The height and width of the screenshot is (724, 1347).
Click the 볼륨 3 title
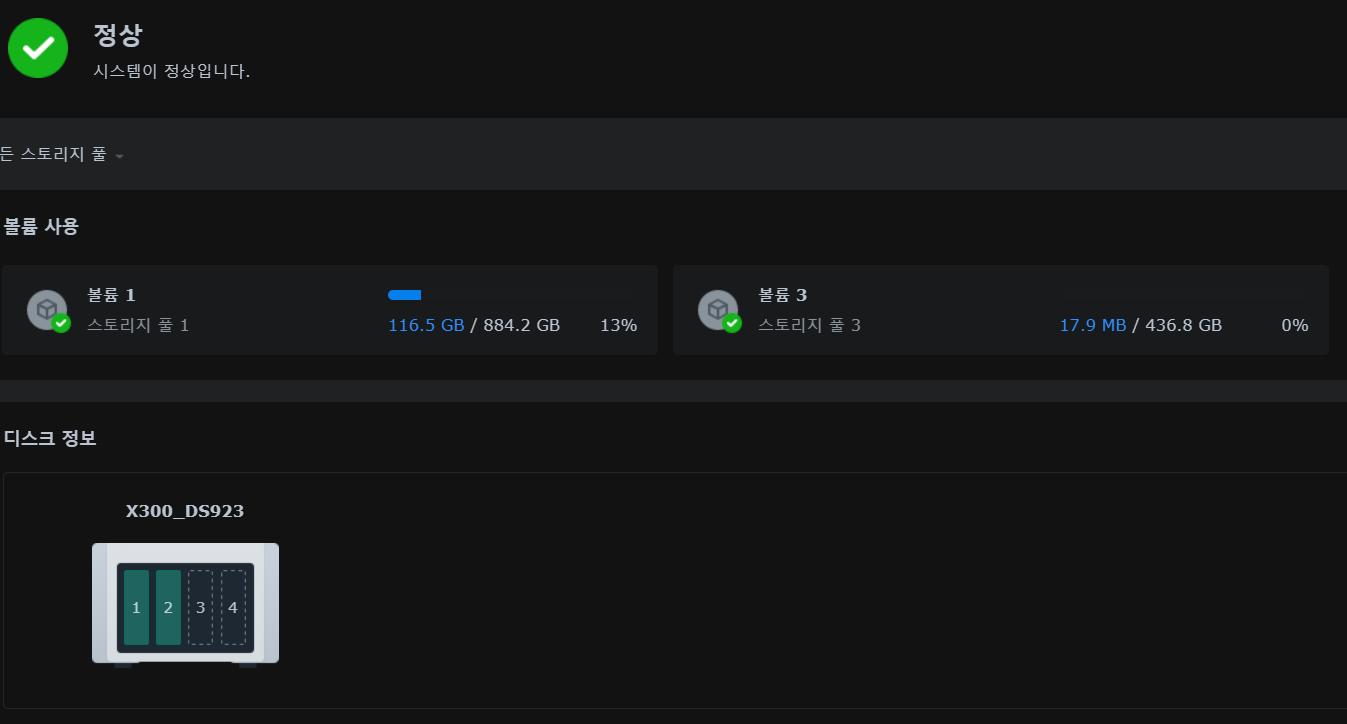782,295
